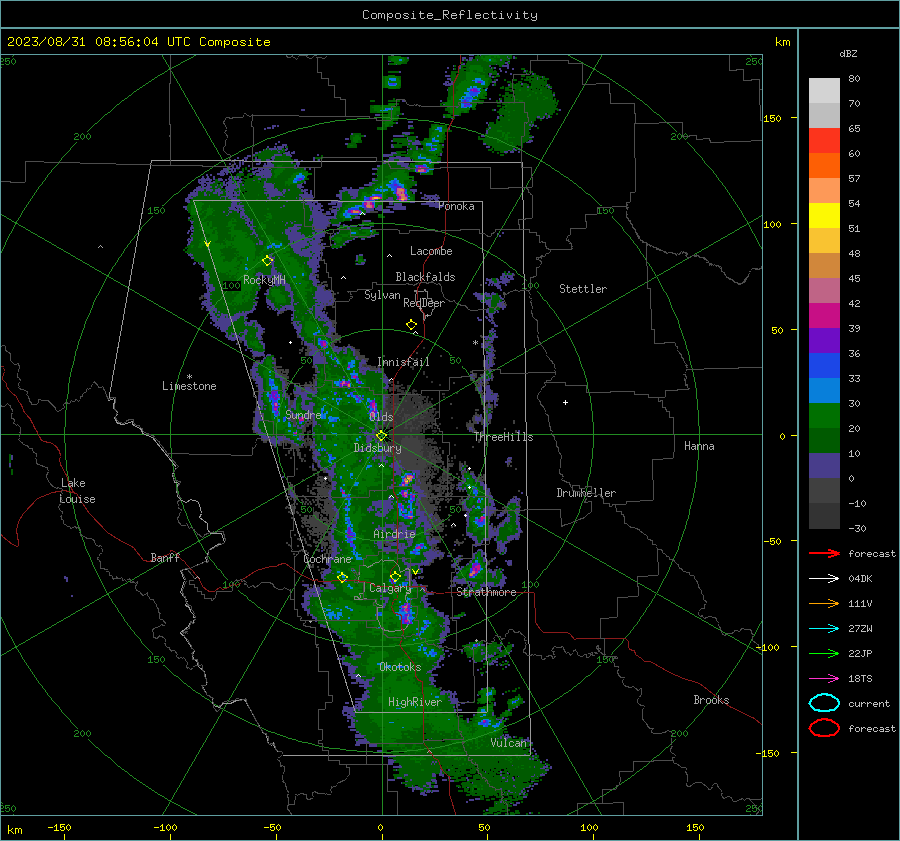Click the red forecast arrow in legend

824,553
